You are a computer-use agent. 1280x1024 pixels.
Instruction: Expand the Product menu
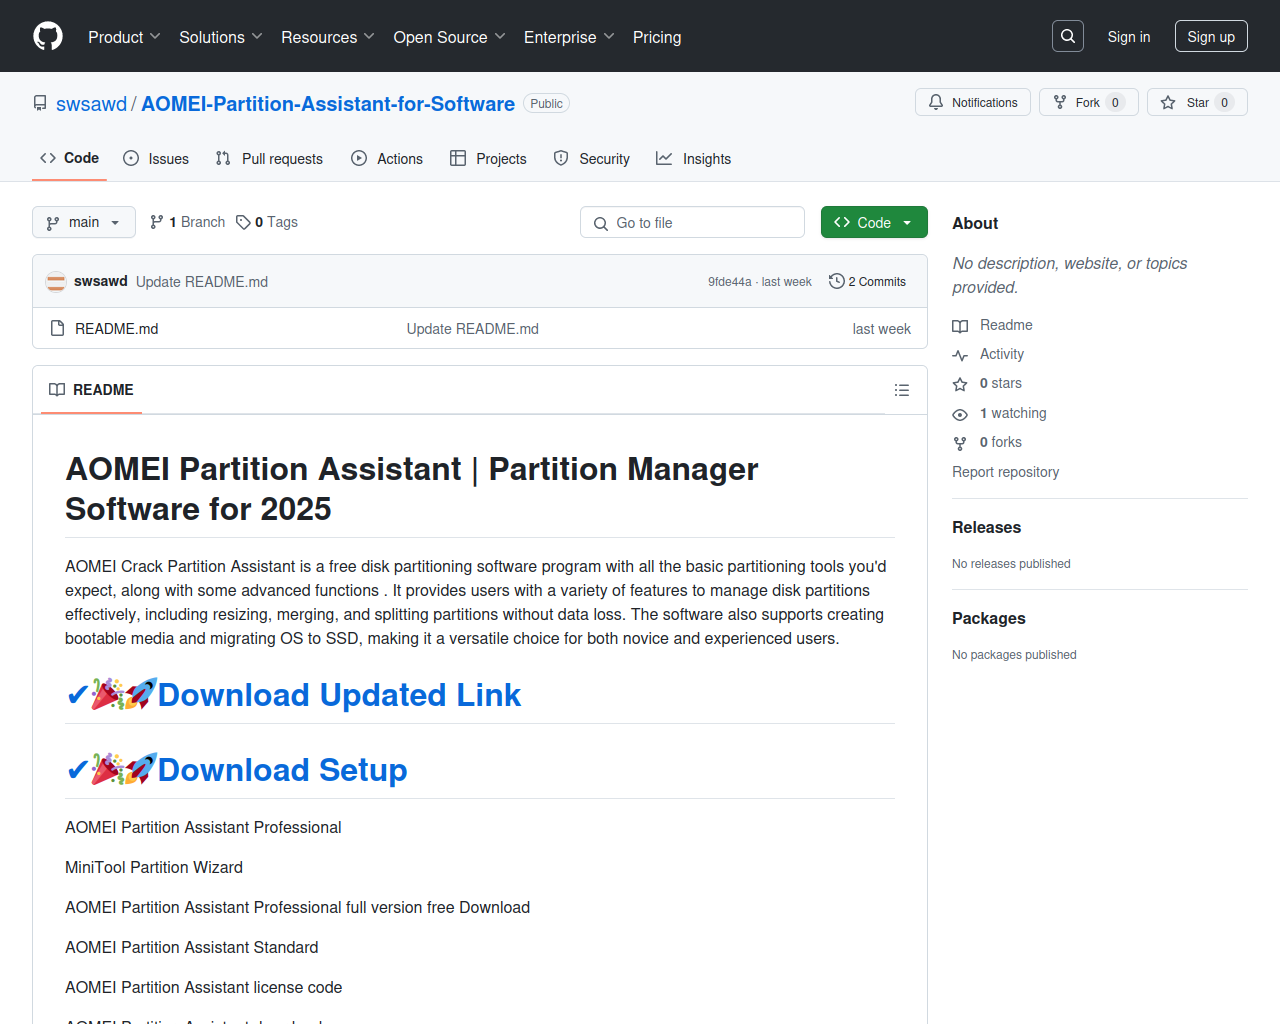pos(124,37)
